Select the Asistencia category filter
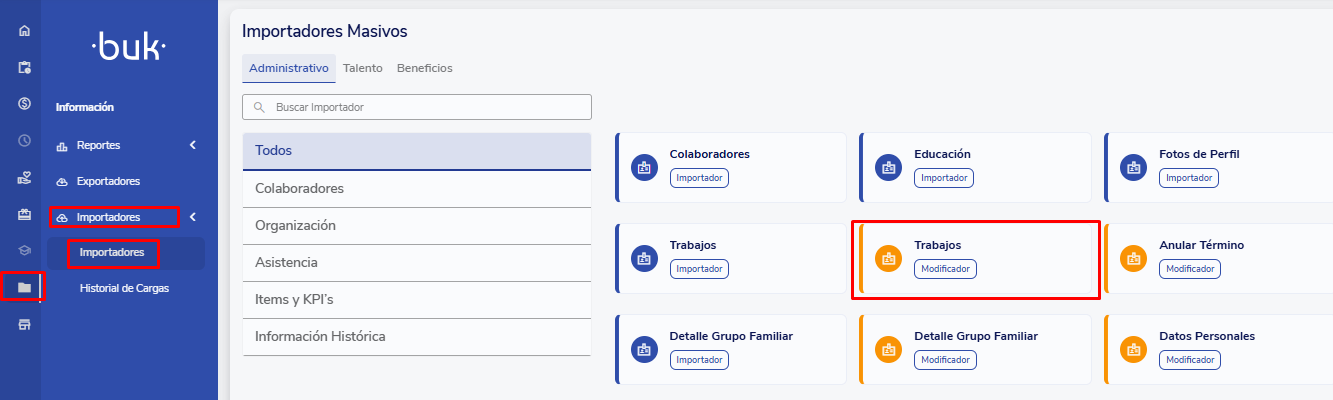Screen dimensions: 1333x400 click(x=286, y=263)
